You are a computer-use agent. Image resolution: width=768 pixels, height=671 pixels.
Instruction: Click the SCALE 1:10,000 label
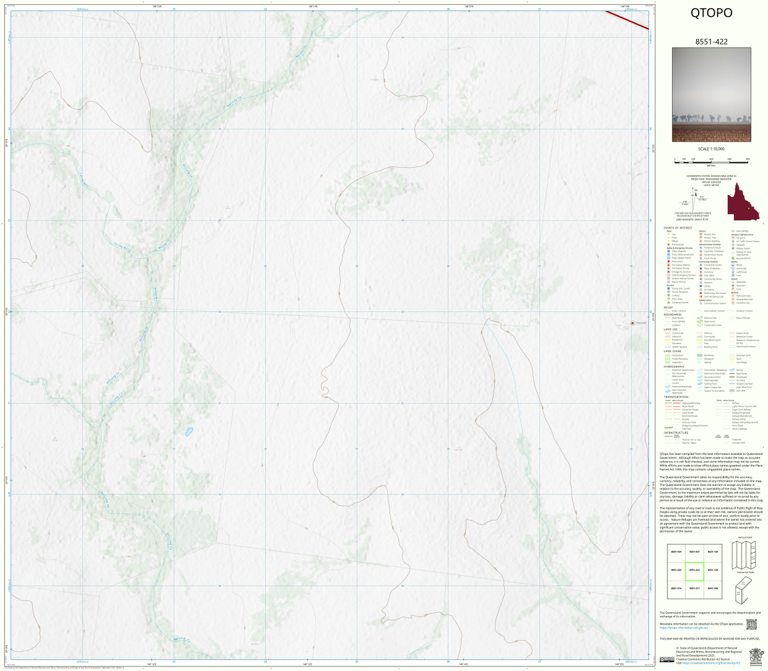pos(711,149)
